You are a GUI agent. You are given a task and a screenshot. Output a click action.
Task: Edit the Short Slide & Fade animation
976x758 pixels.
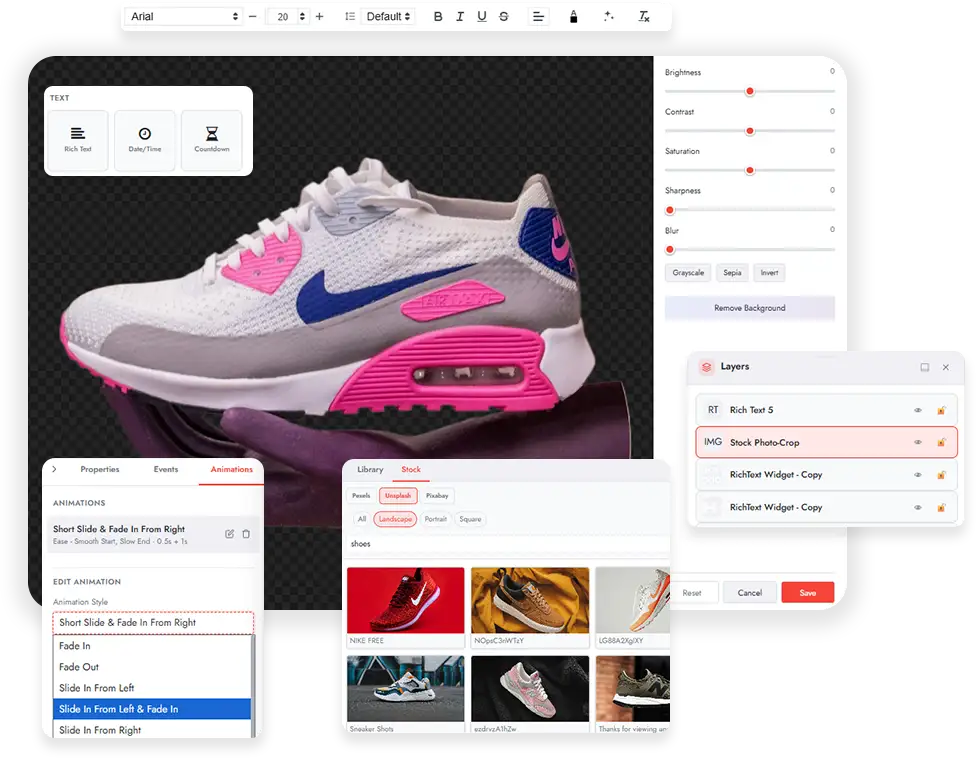point(230,534)
